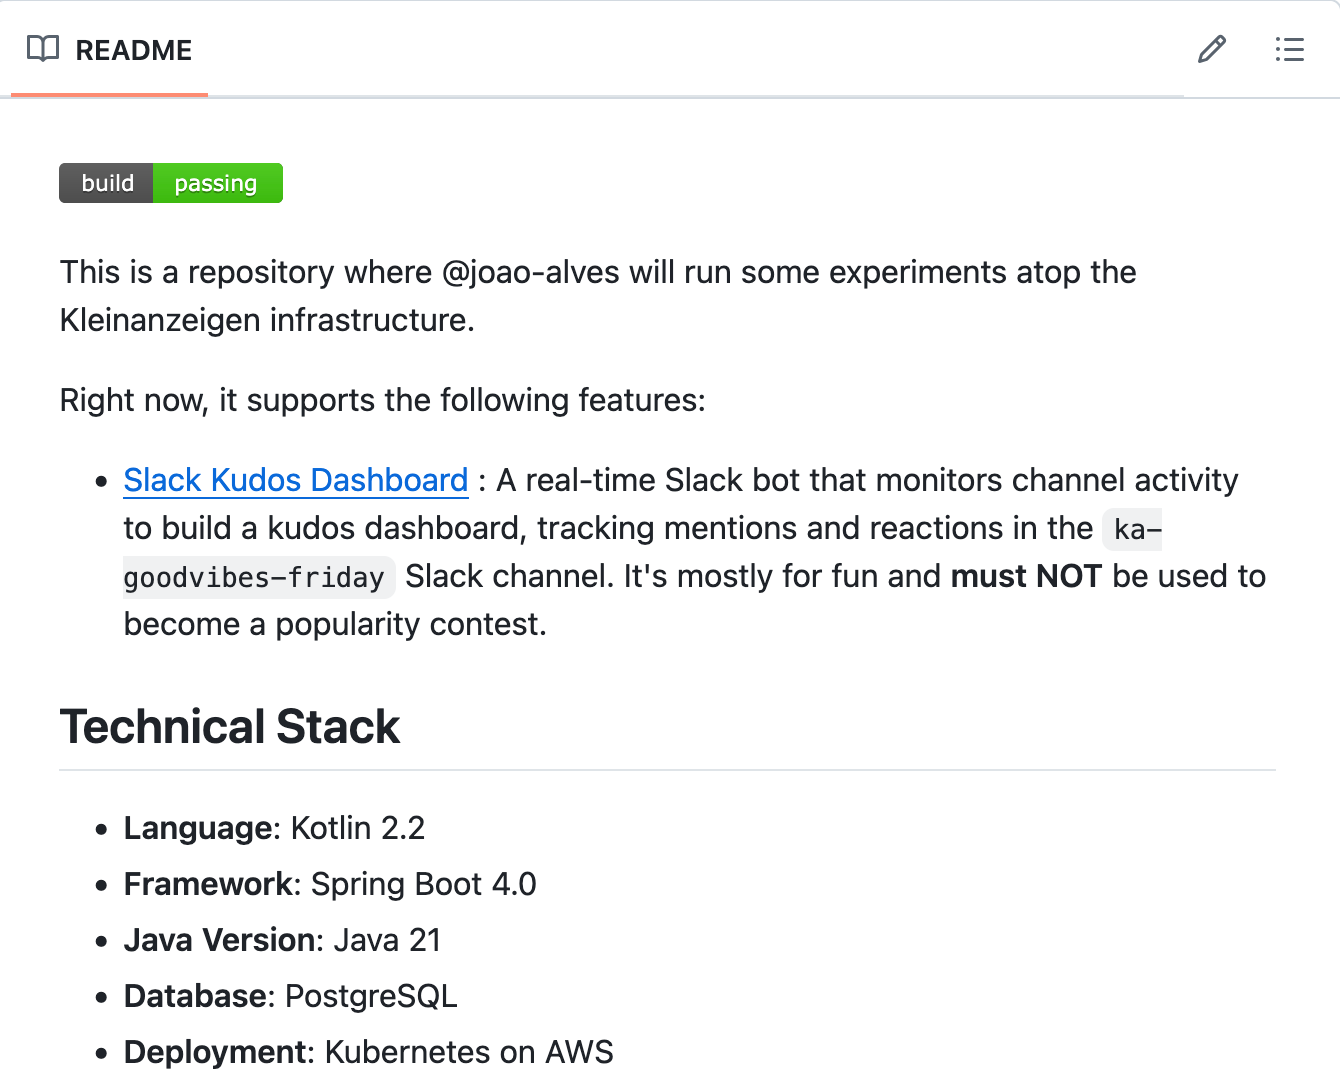Screen dimensions: 1340x1092
Task: Click the "goodvibes-friday" code text
Action: 254,577
